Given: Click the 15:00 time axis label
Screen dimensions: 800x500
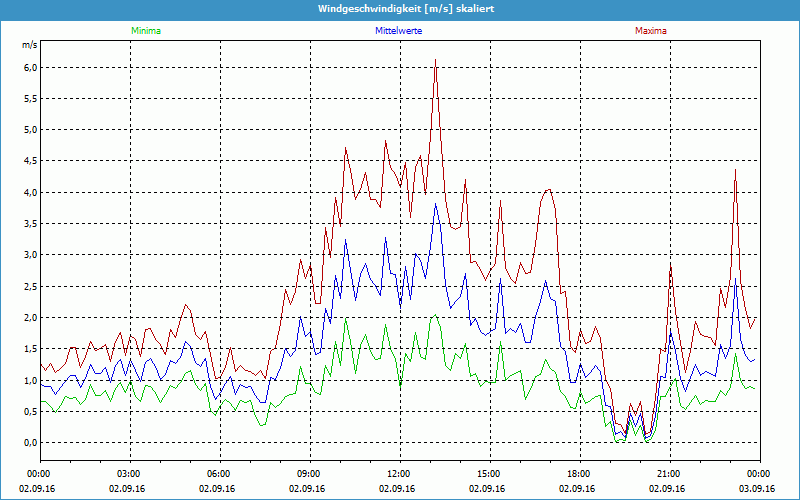Looking at the screenshot, I should [x=488, y=474].
